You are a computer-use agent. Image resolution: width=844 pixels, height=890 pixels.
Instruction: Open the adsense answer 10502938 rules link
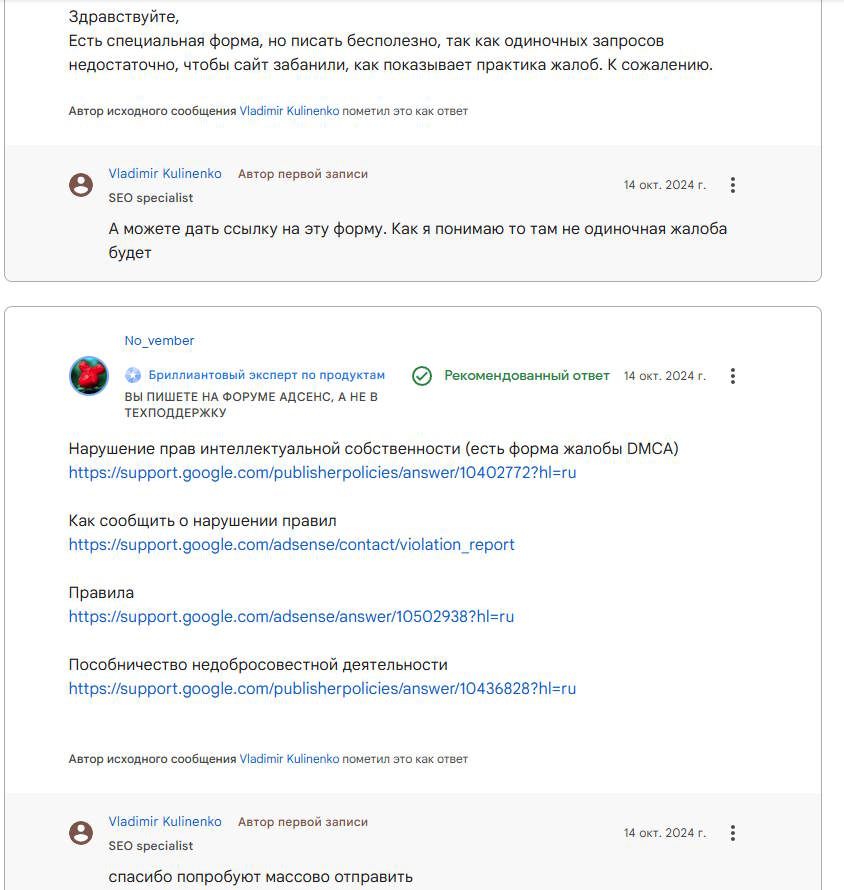tap(291, 617)
